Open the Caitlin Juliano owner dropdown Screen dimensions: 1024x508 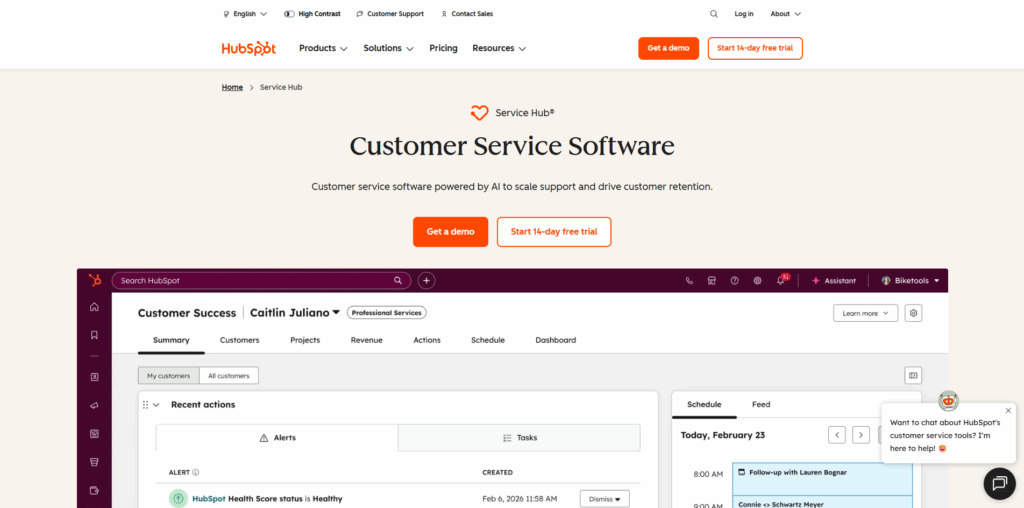(x=295, y=313)
